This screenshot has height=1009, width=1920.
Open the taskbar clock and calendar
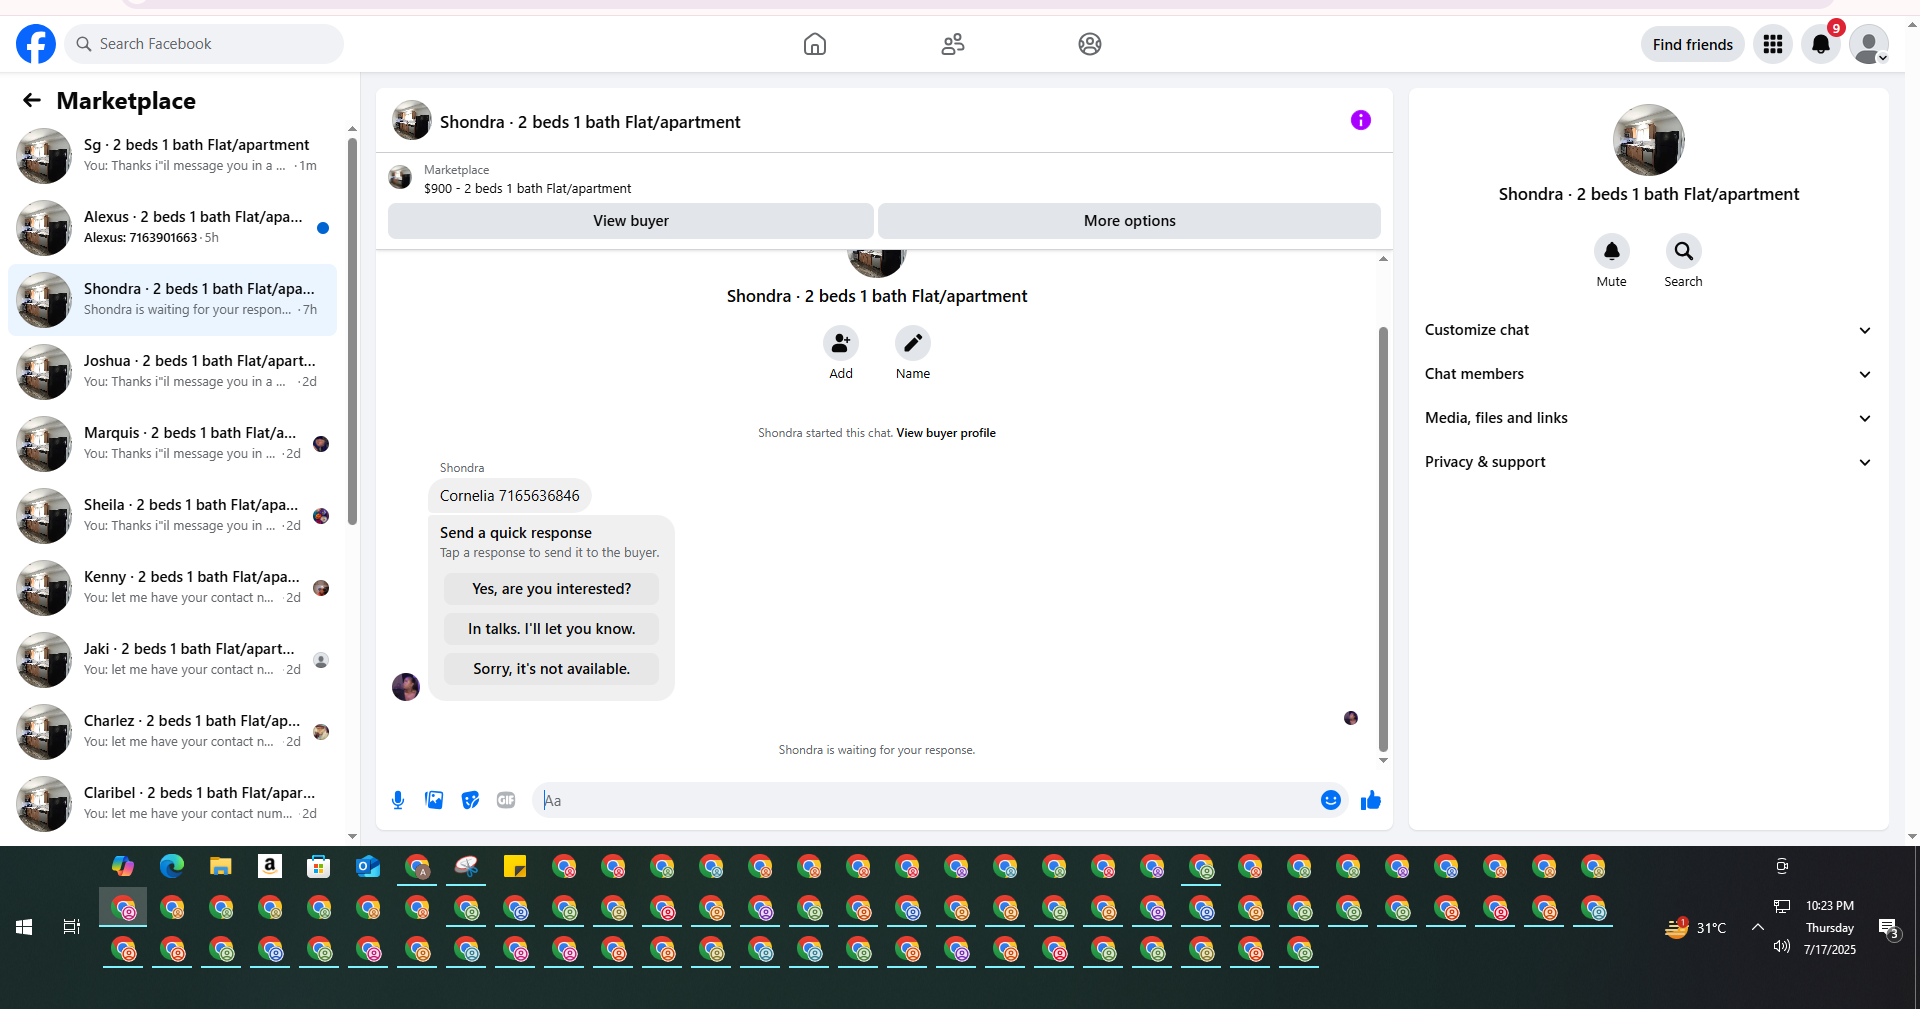1830,928
